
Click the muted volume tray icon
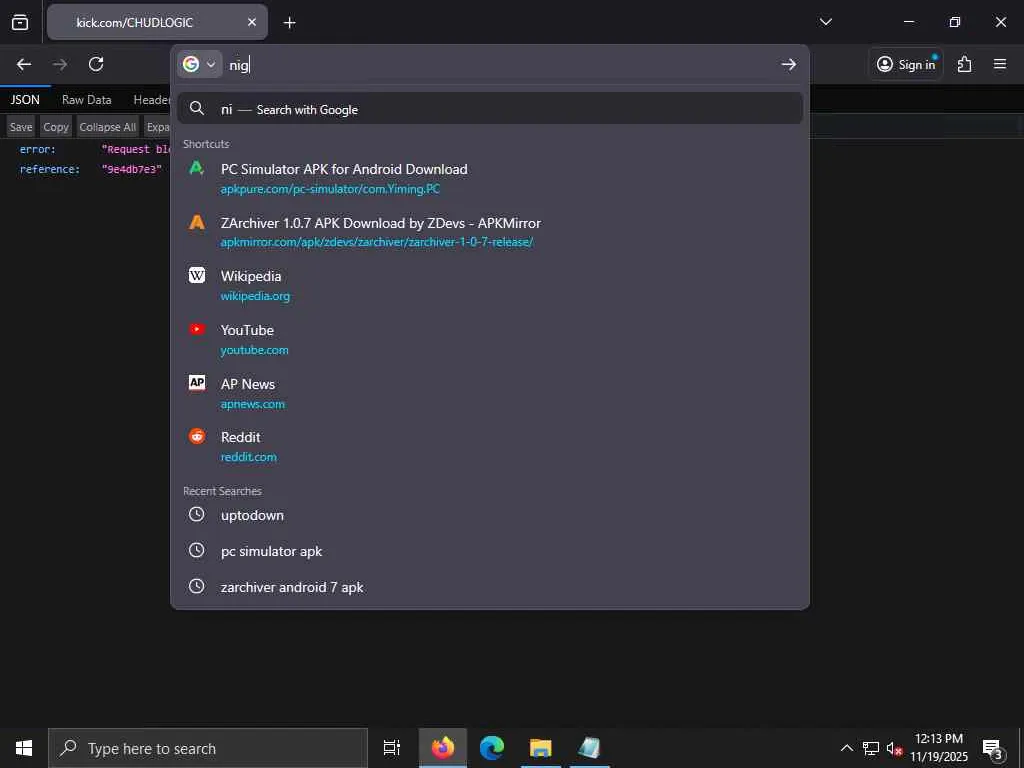point(894,748)
